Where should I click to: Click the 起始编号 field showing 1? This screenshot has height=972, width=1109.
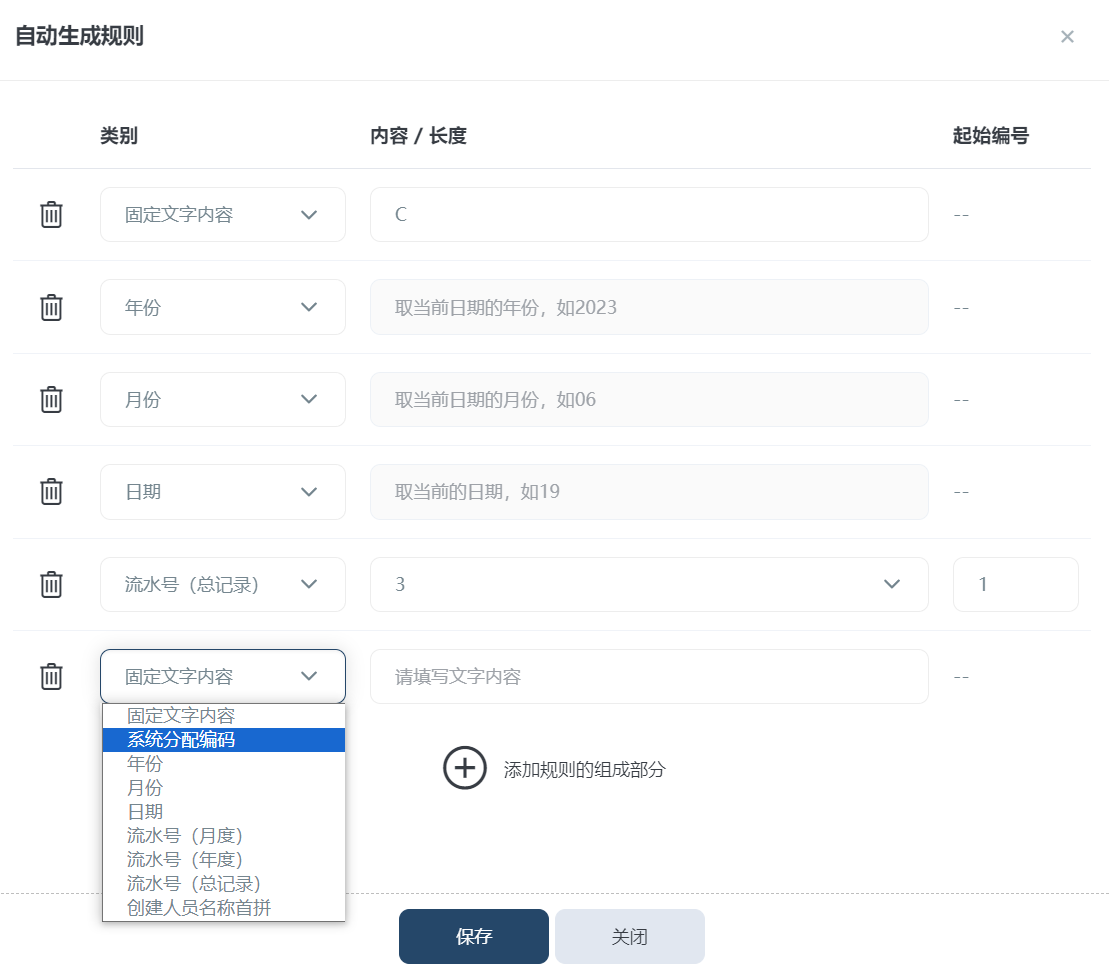(x=1015, y=584)
